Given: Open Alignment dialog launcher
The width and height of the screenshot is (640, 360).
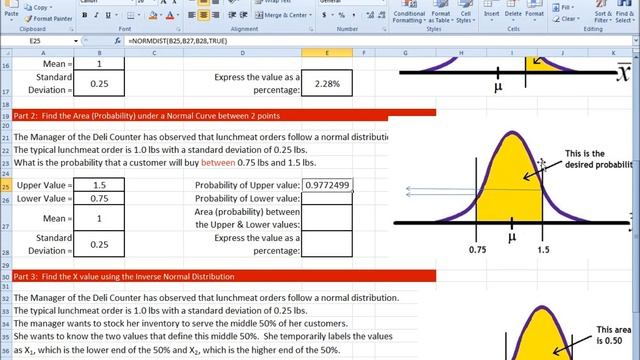Looking at the screenshot, I should coord(311,29).
